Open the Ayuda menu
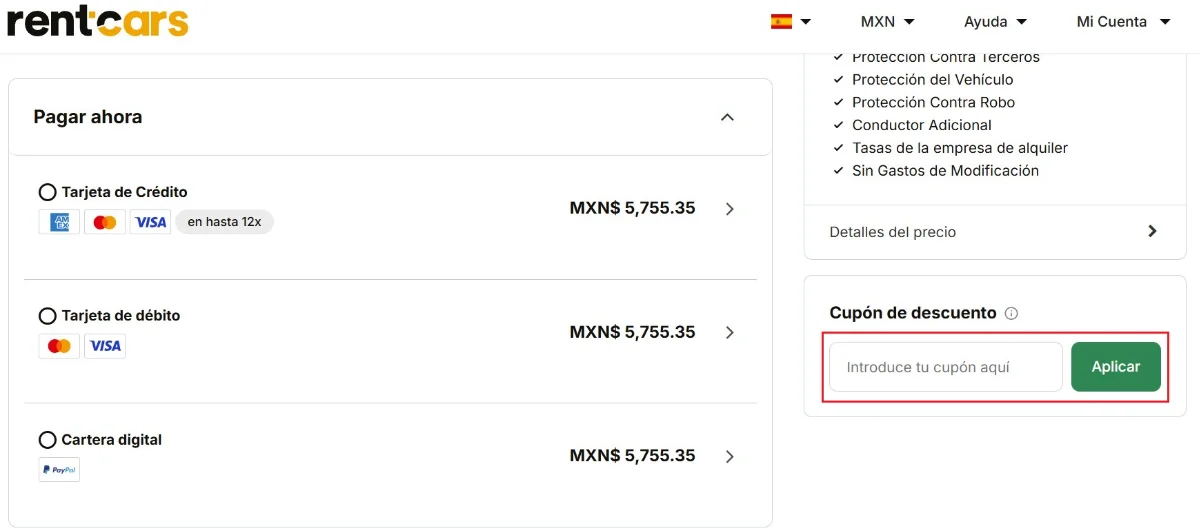Screen dimensions: 1200x532 tap(995, 21)
